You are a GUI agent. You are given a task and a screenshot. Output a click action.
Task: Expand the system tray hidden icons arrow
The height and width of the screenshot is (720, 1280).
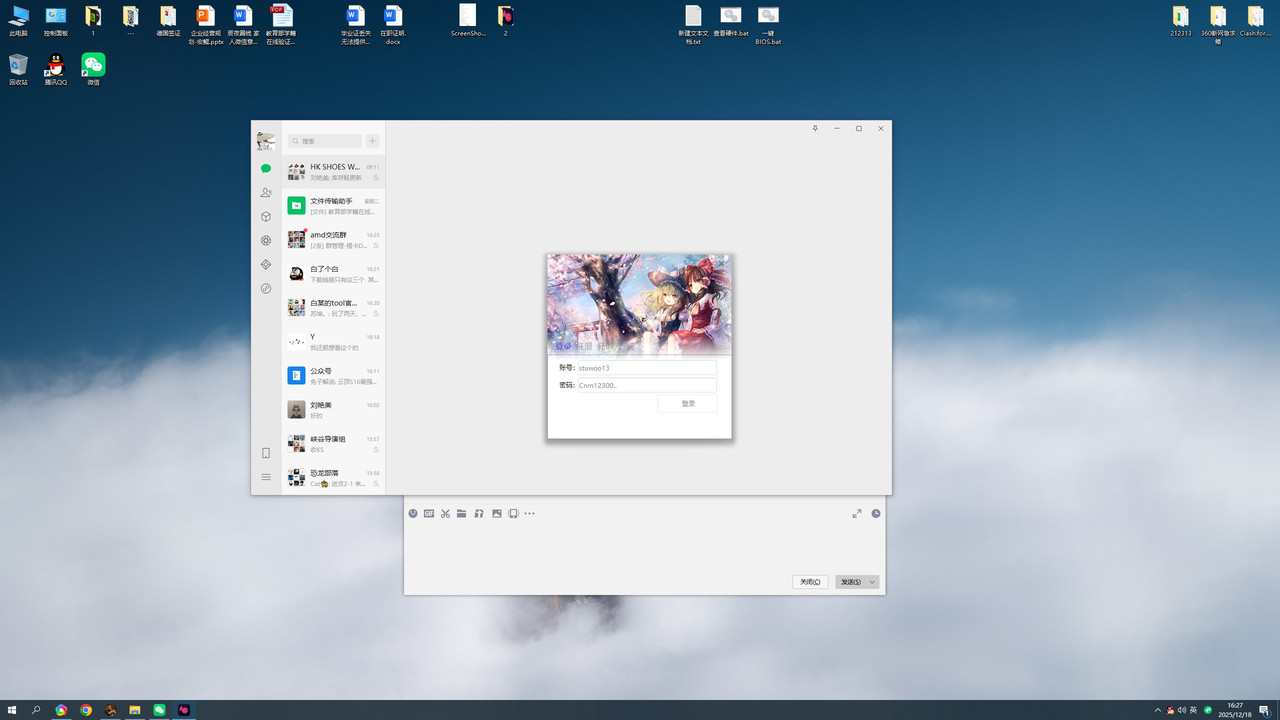(1158, 710)
